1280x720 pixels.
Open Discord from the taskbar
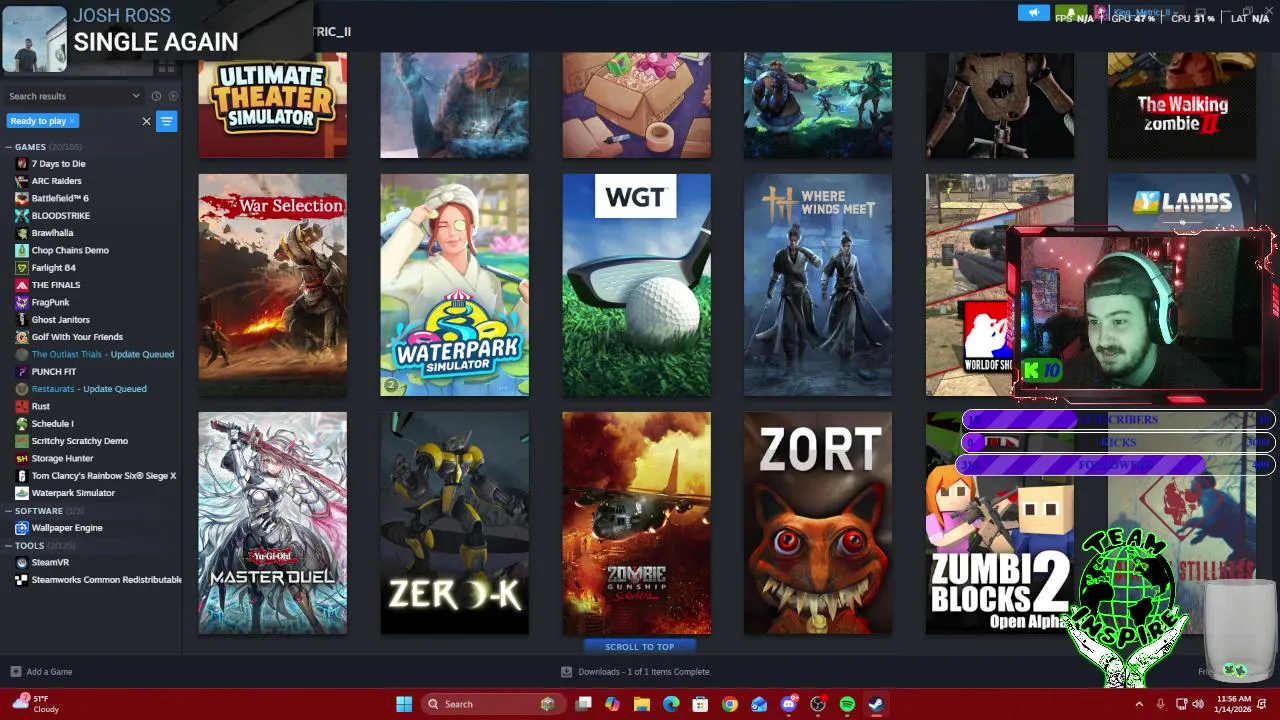tap(789, 704)
